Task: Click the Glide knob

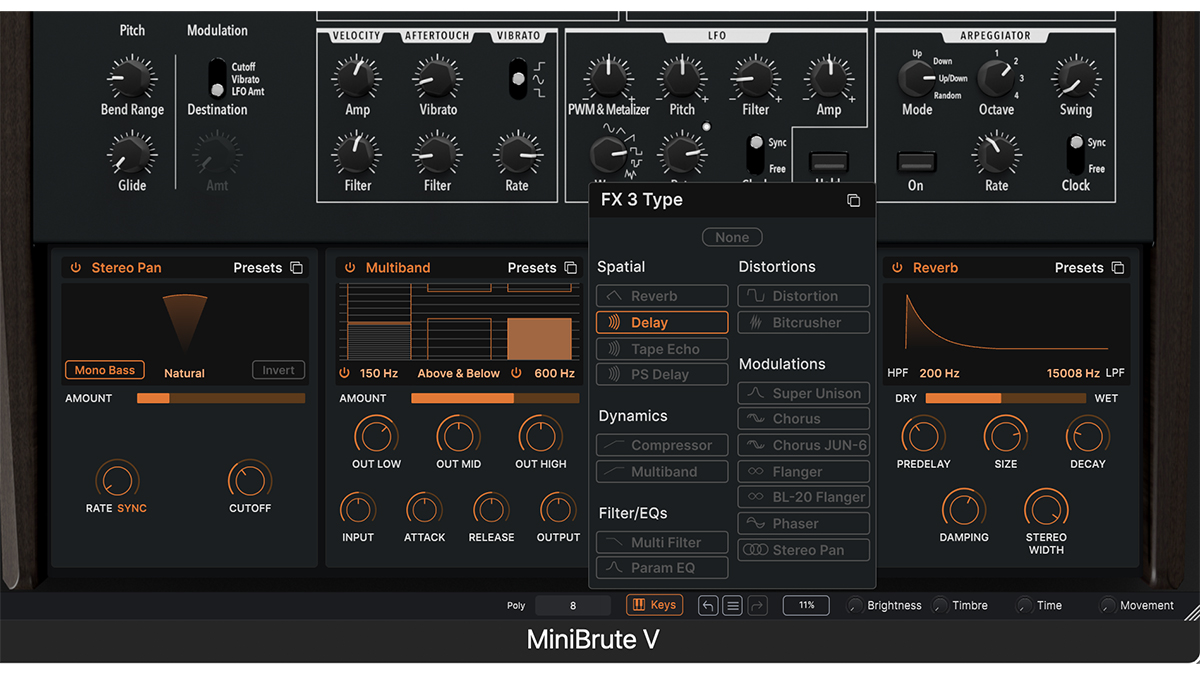Action: coord(131,155)
